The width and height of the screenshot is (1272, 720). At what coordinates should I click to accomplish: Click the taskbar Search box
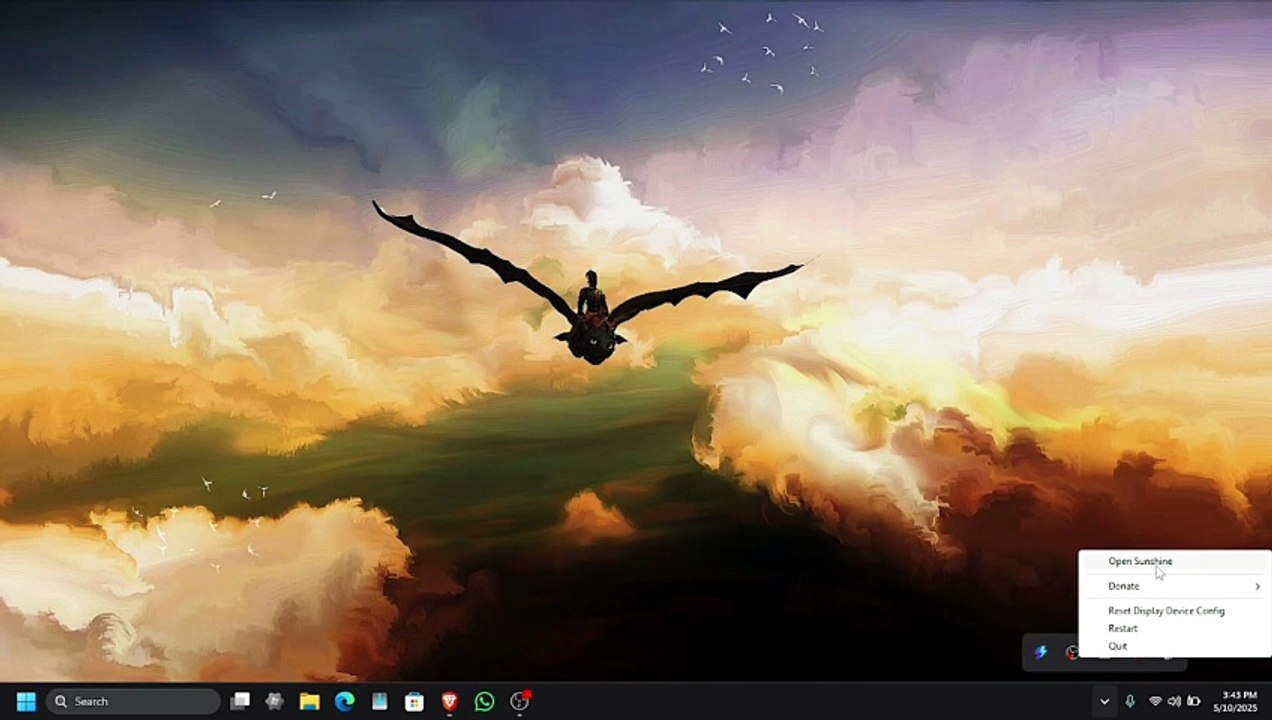point(133,701)
